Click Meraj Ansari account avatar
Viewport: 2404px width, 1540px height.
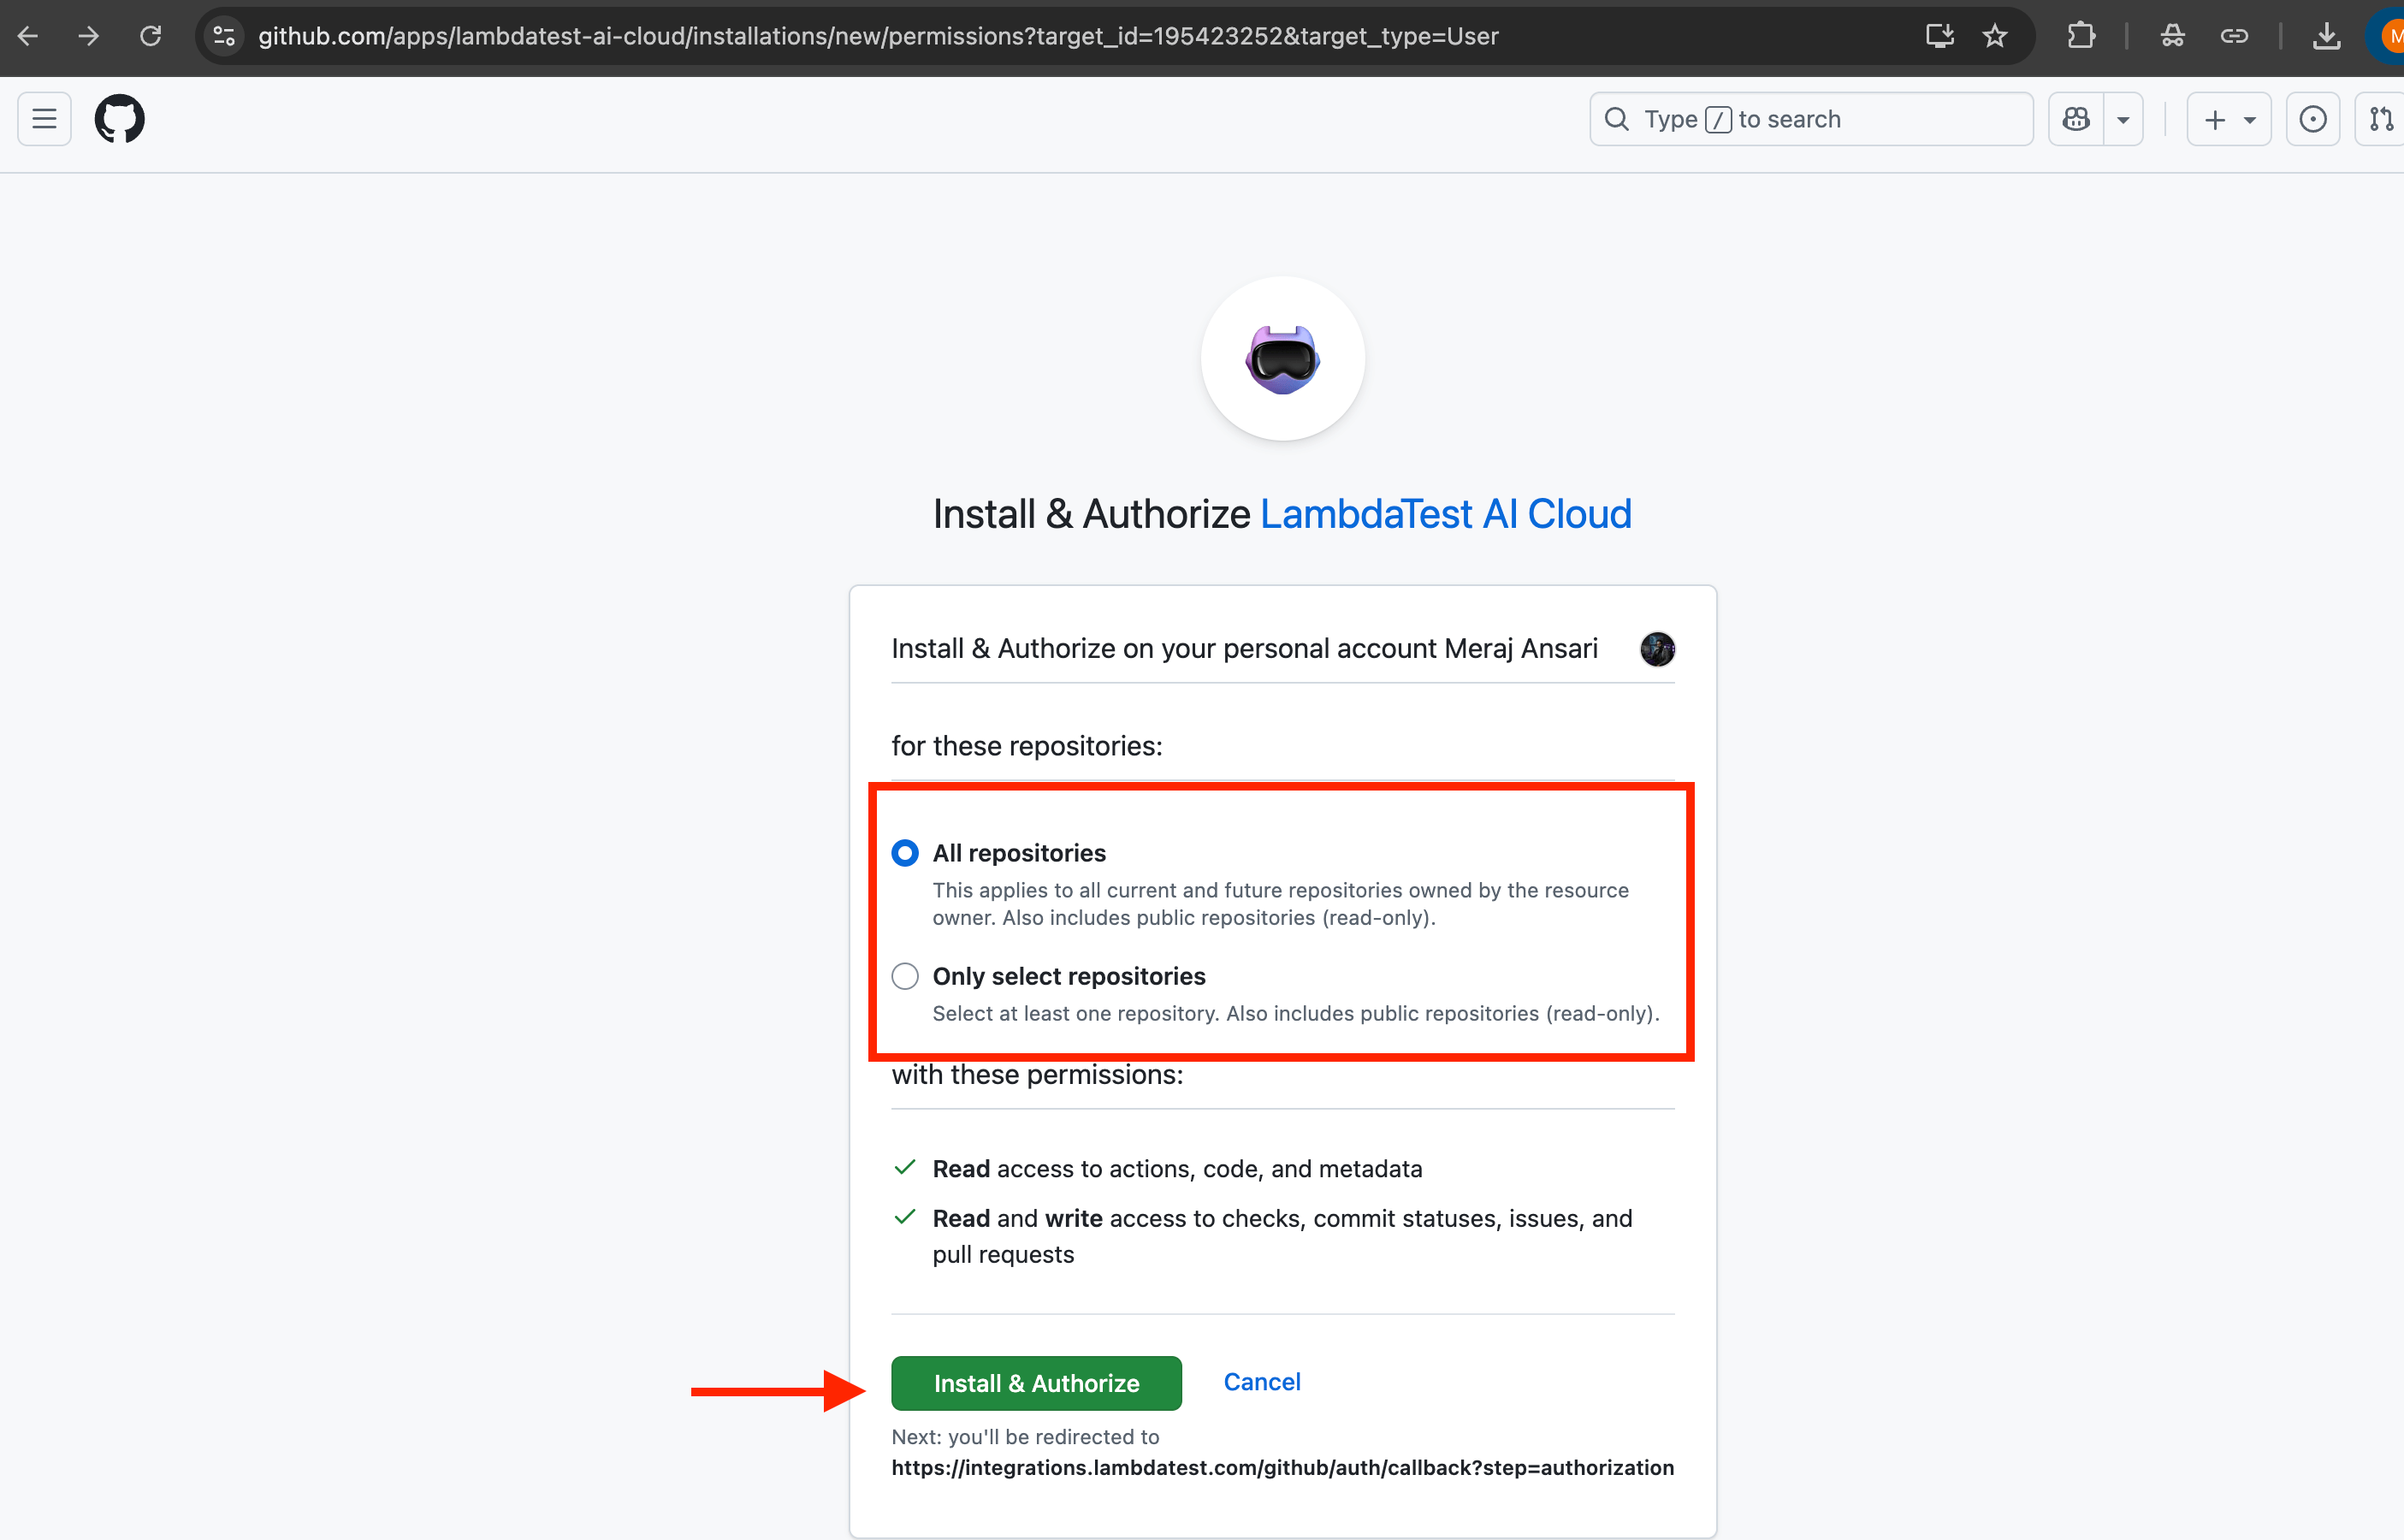click(x=1657, y=649)
